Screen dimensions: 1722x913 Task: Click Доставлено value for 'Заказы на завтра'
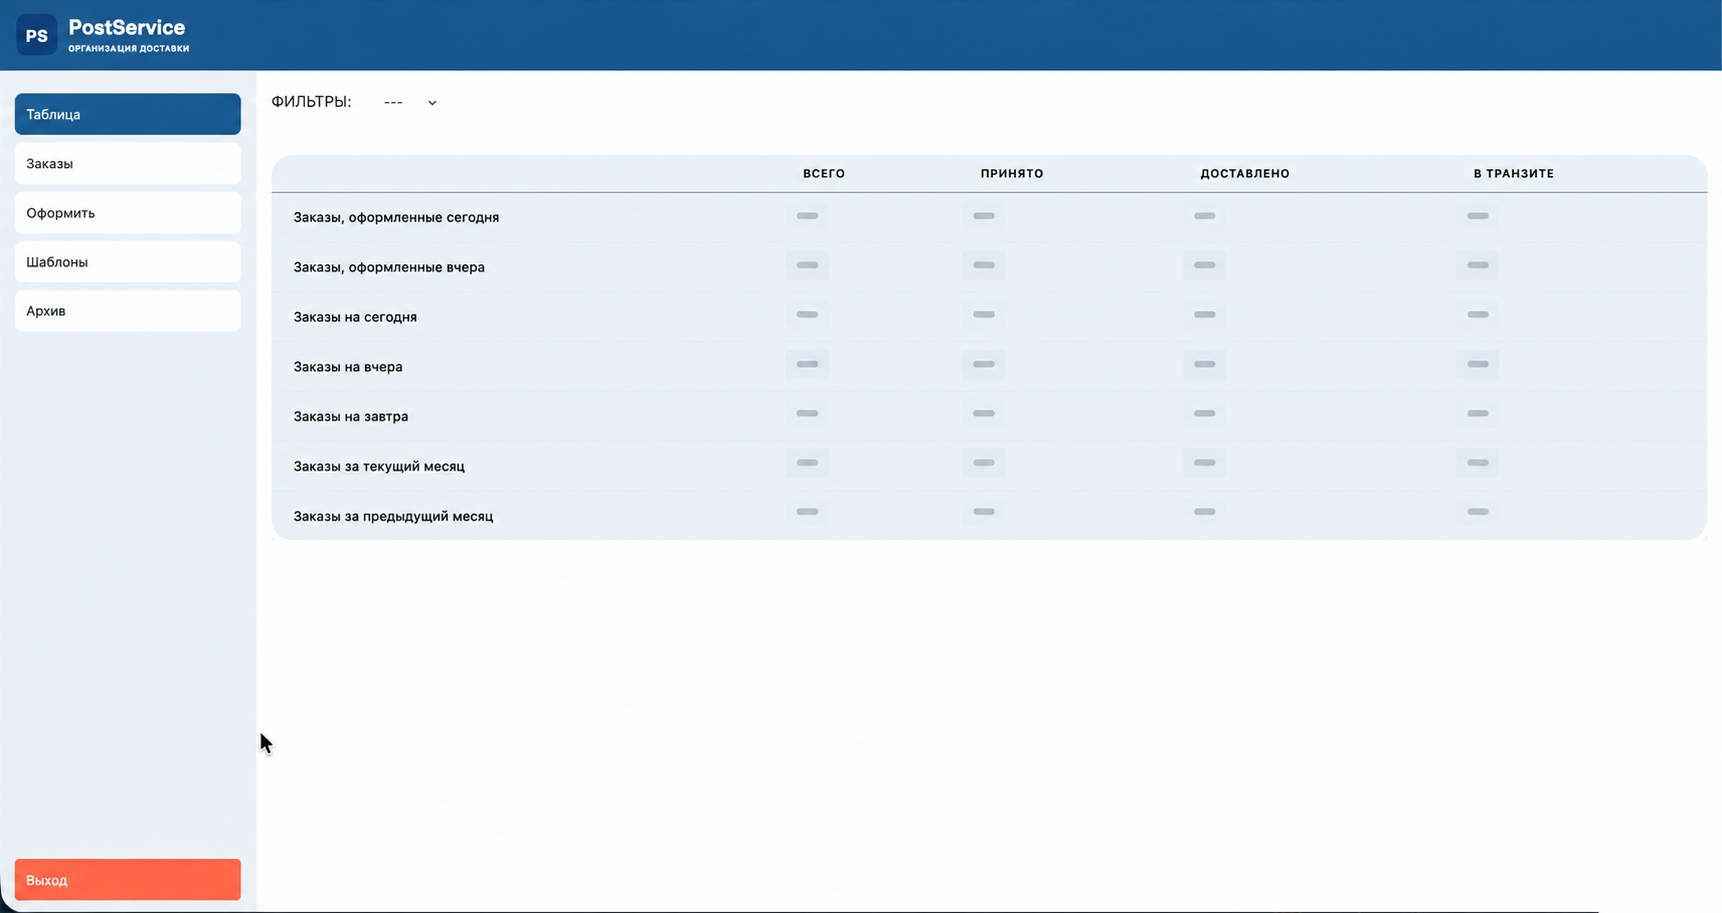pos(1204,413)
